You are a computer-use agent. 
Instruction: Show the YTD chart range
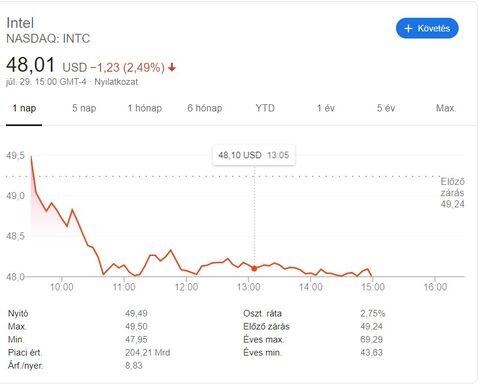(265, 108)
